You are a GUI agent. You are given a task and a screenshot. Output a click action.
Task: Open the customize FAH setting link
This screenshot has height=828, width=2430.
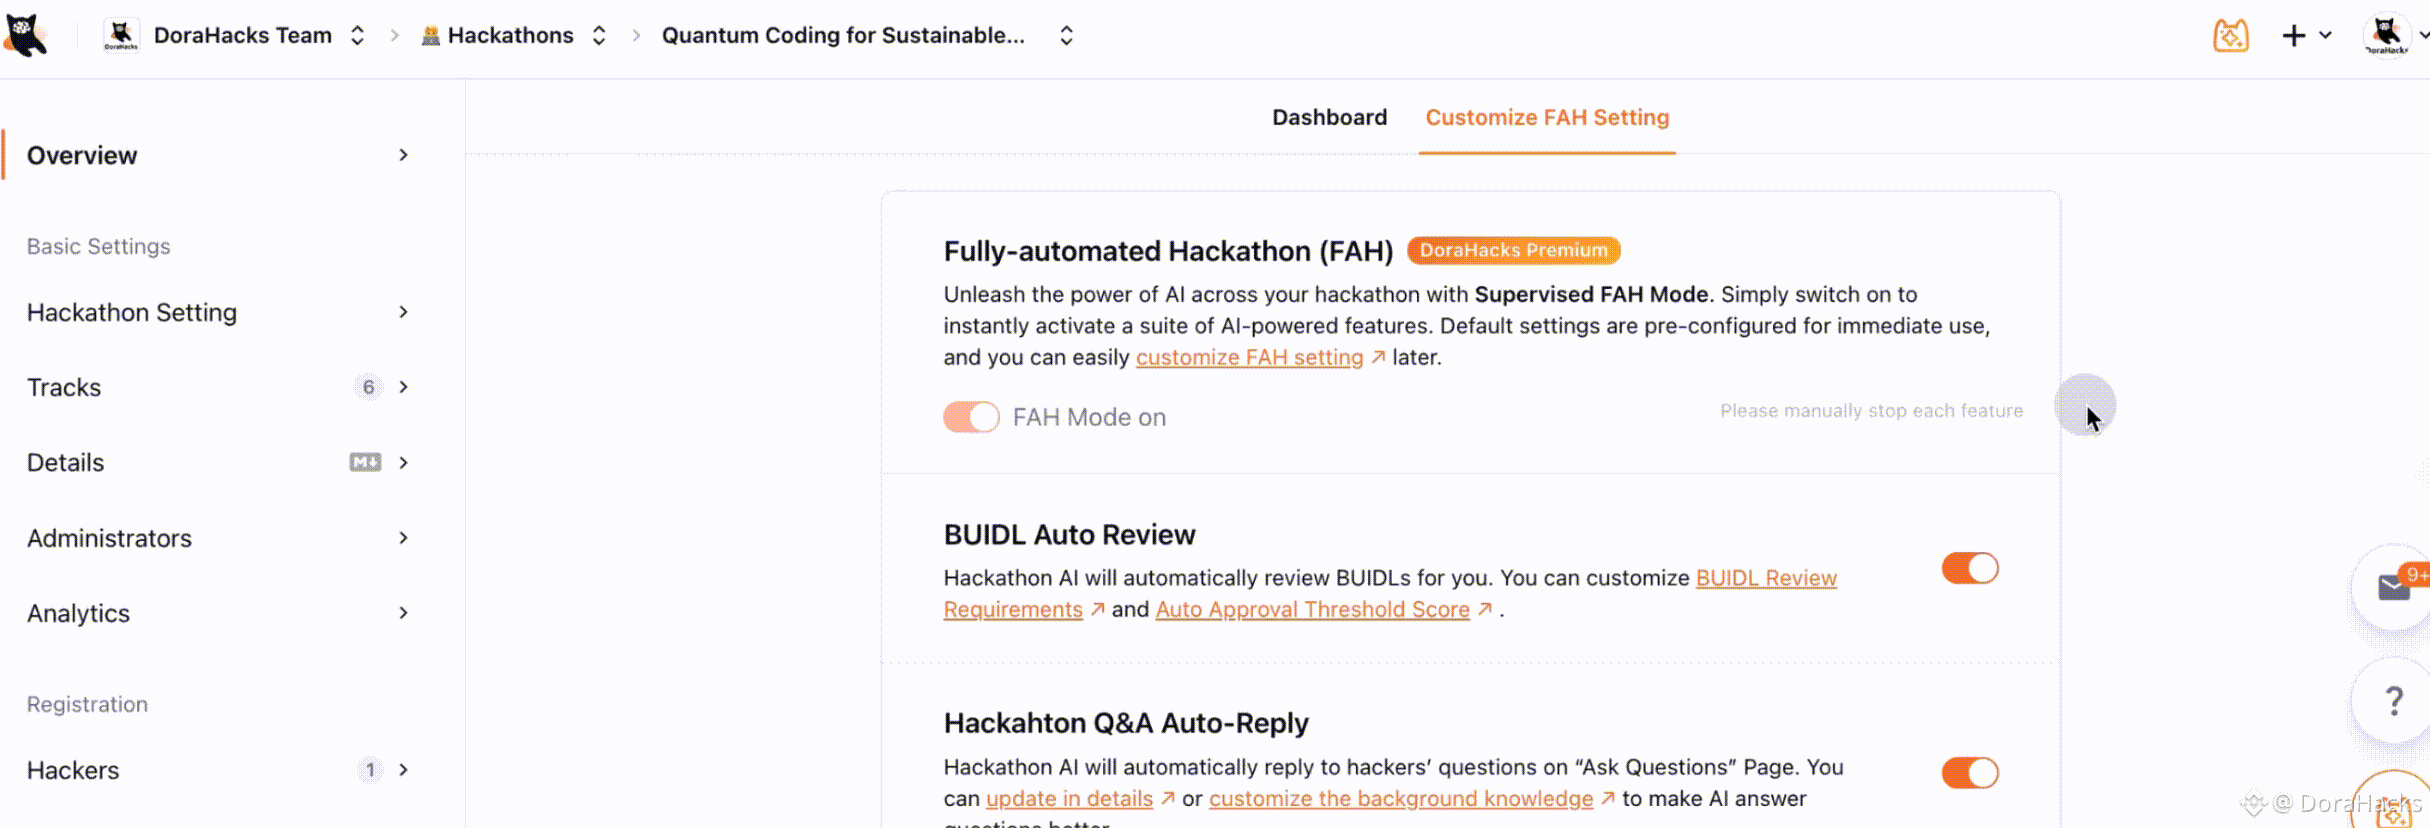pyautogui.click(x=1249, y=357)
